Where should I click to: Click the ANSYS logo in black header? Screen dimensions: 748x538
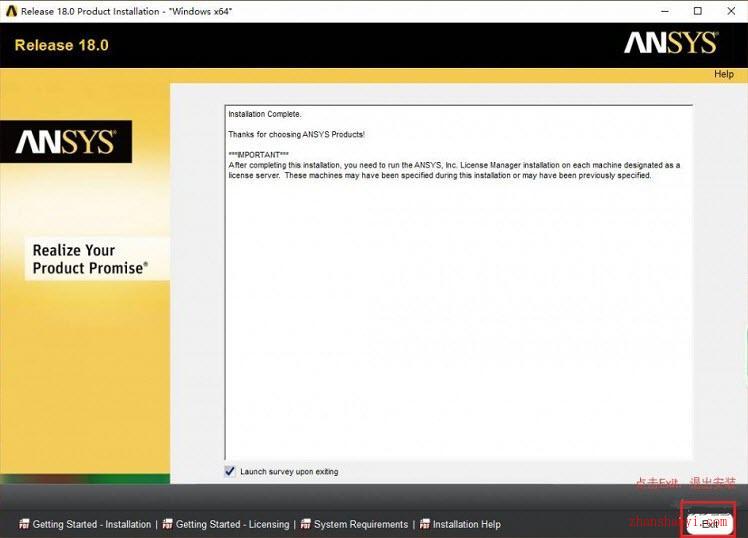pos(671,43)
